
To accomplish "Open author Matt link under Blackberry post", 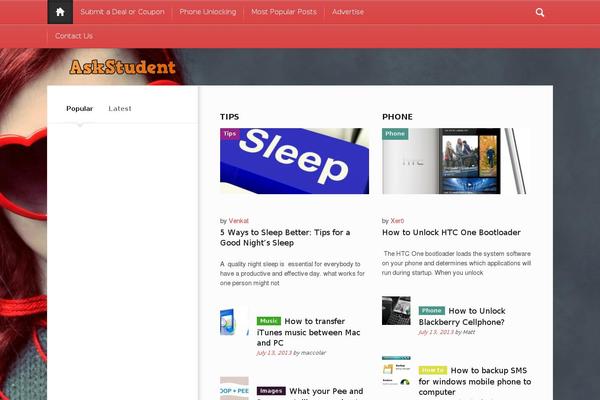I will pyautogui.click(x=469, y=332).
